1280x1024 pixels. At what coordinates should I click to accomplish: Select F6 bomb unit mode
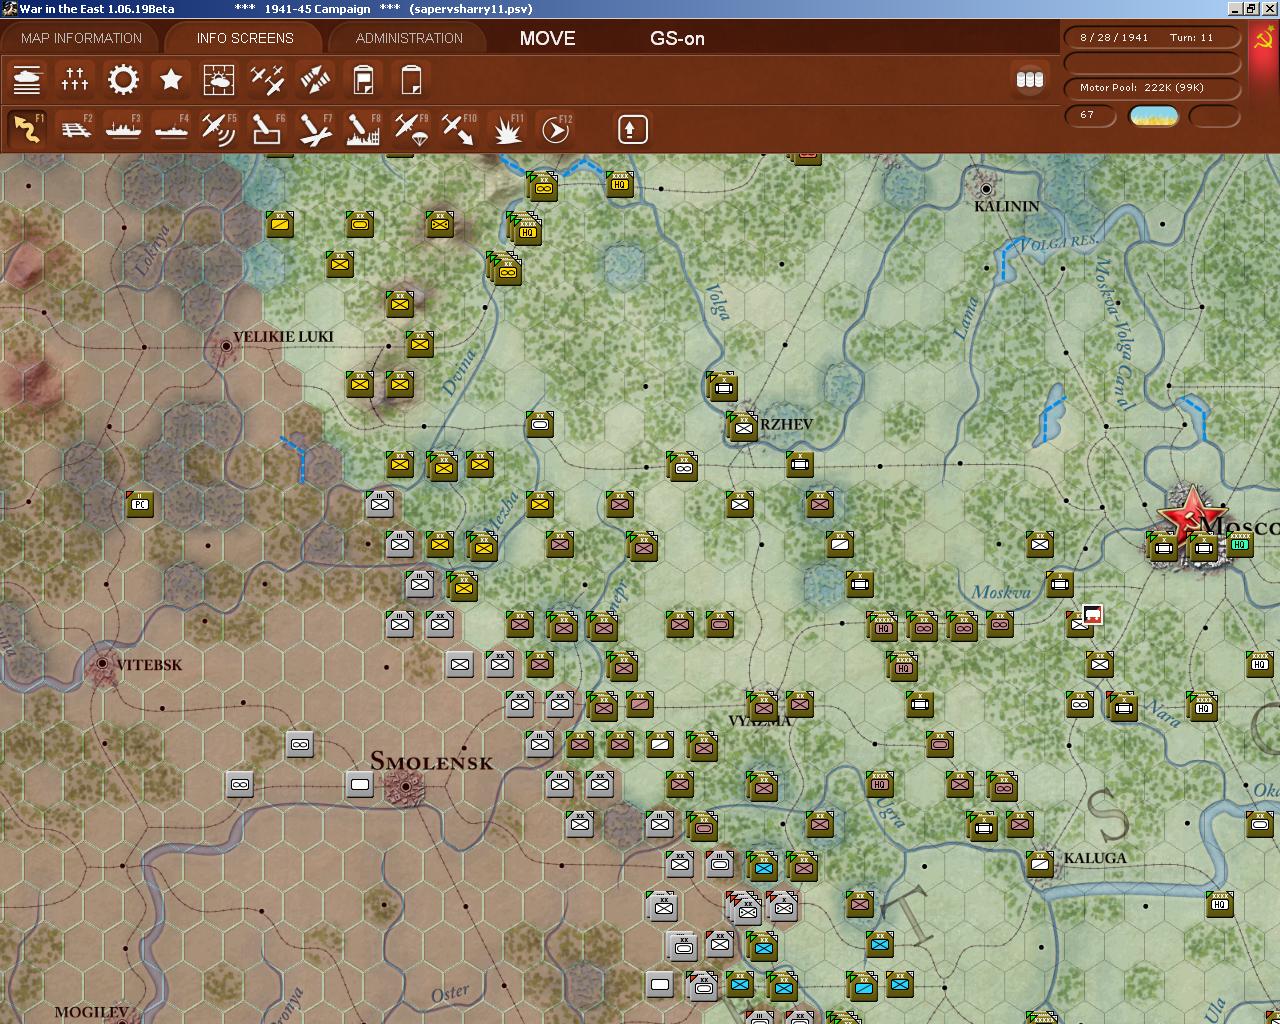click(267, 129)
